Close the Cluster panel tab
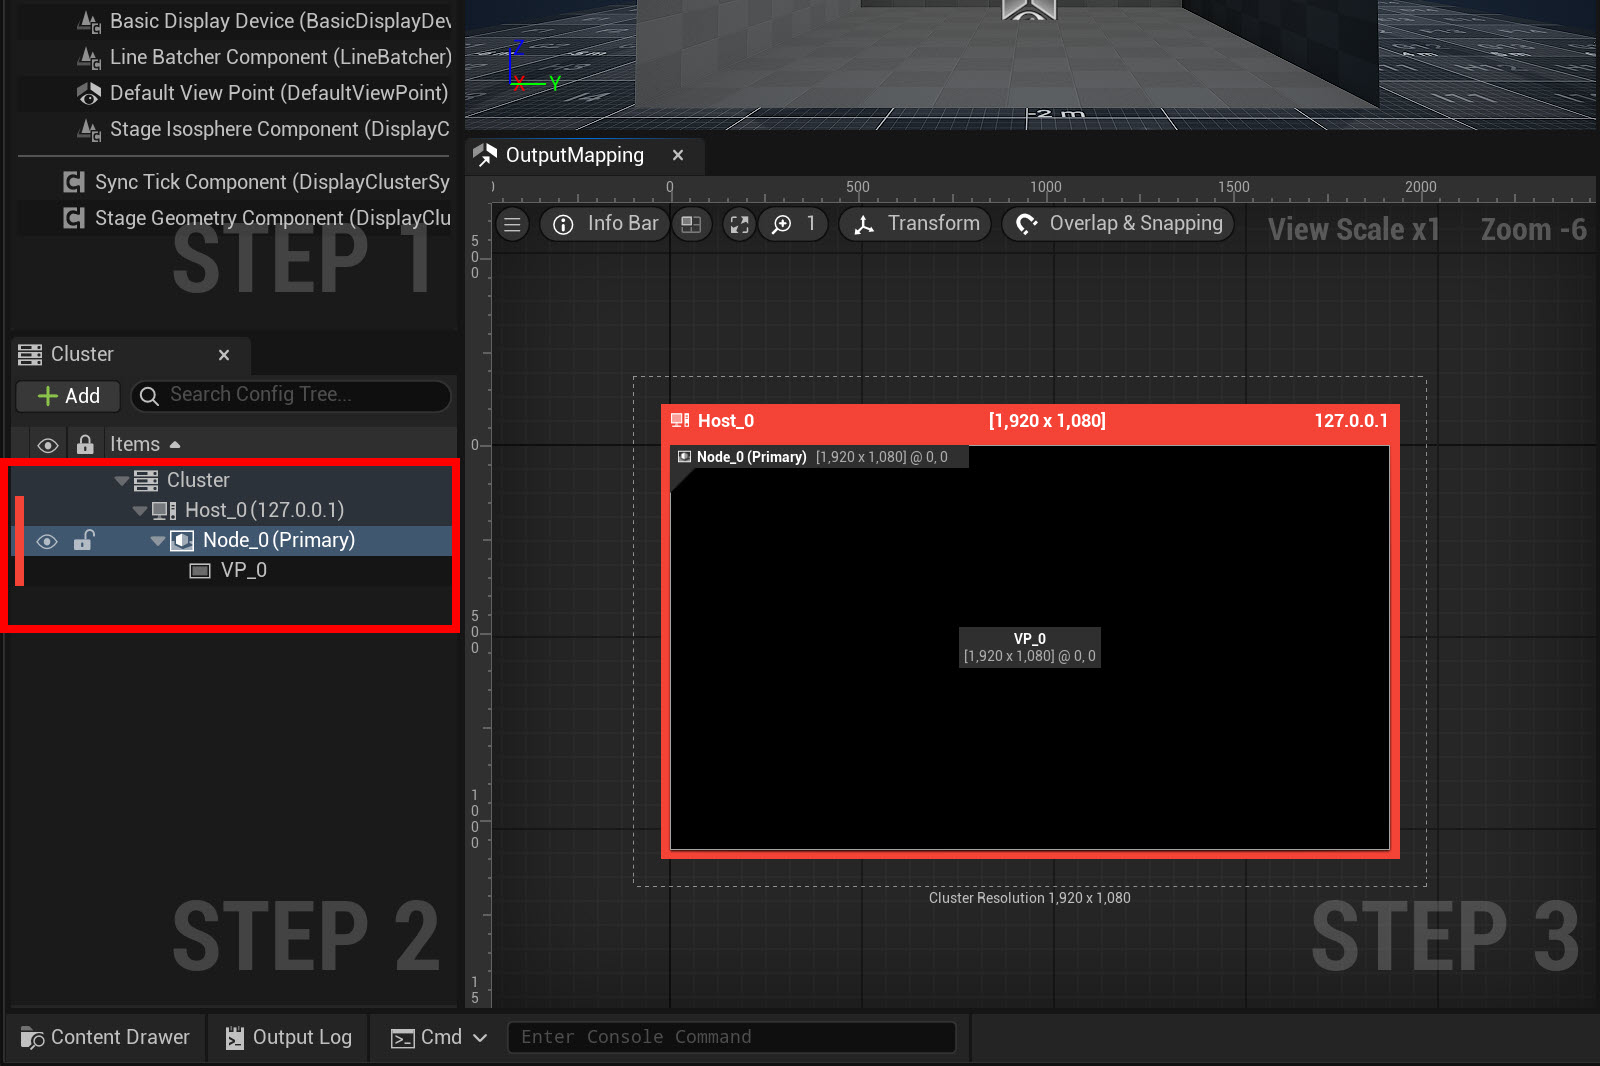 (224, 355)
